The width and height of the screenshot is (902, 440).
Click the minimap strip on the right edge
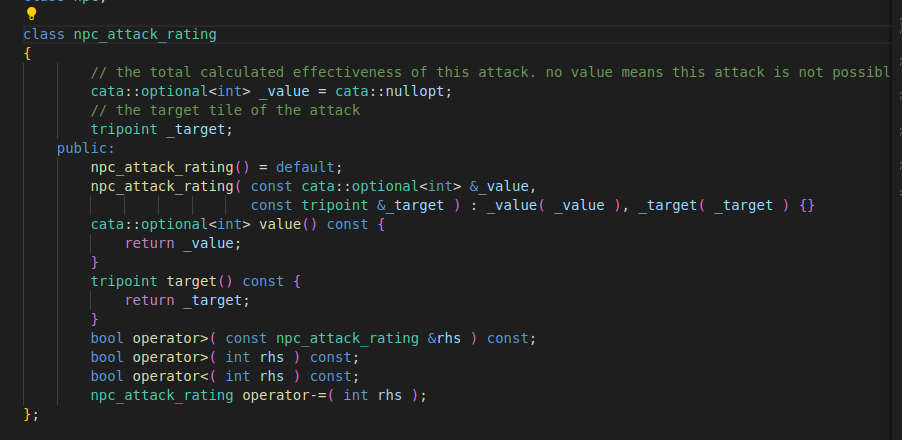[898, 220]
